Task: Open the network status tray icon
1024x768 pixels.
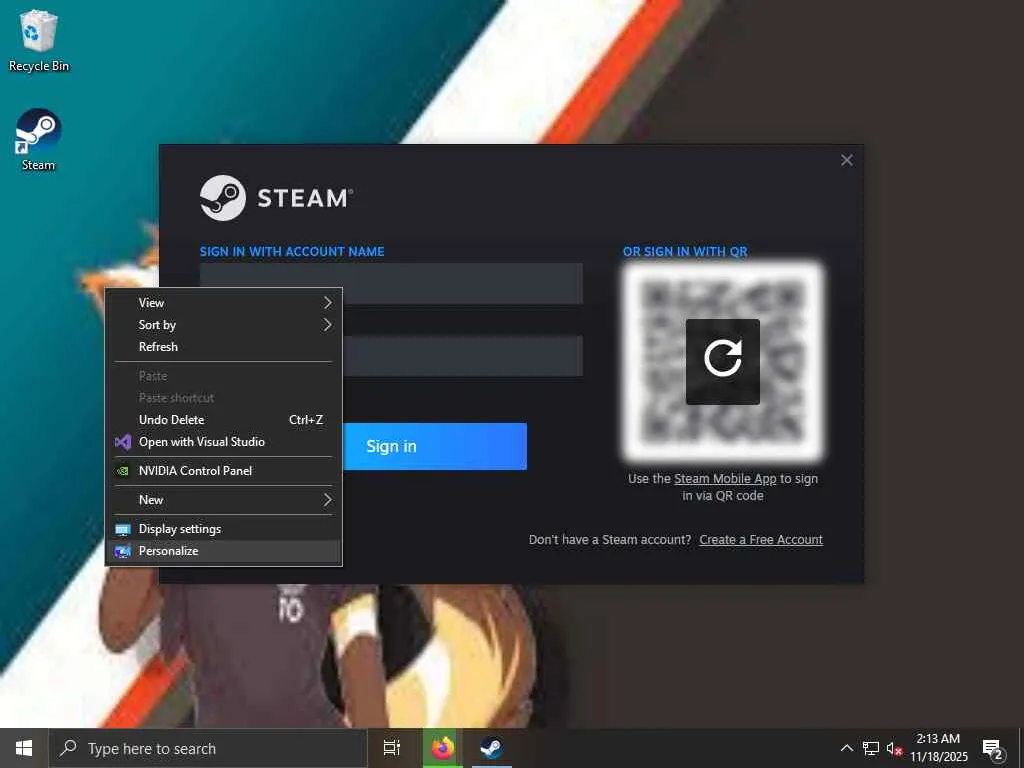Action: pos(871,748)
